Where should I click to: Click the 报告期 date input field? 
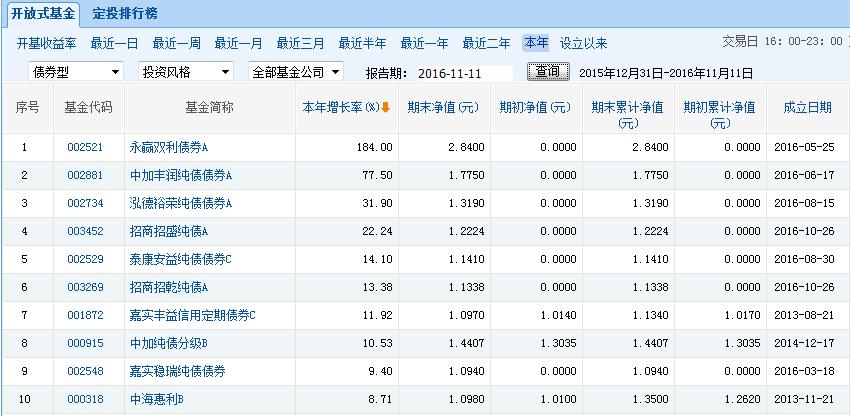coord(463,73)
